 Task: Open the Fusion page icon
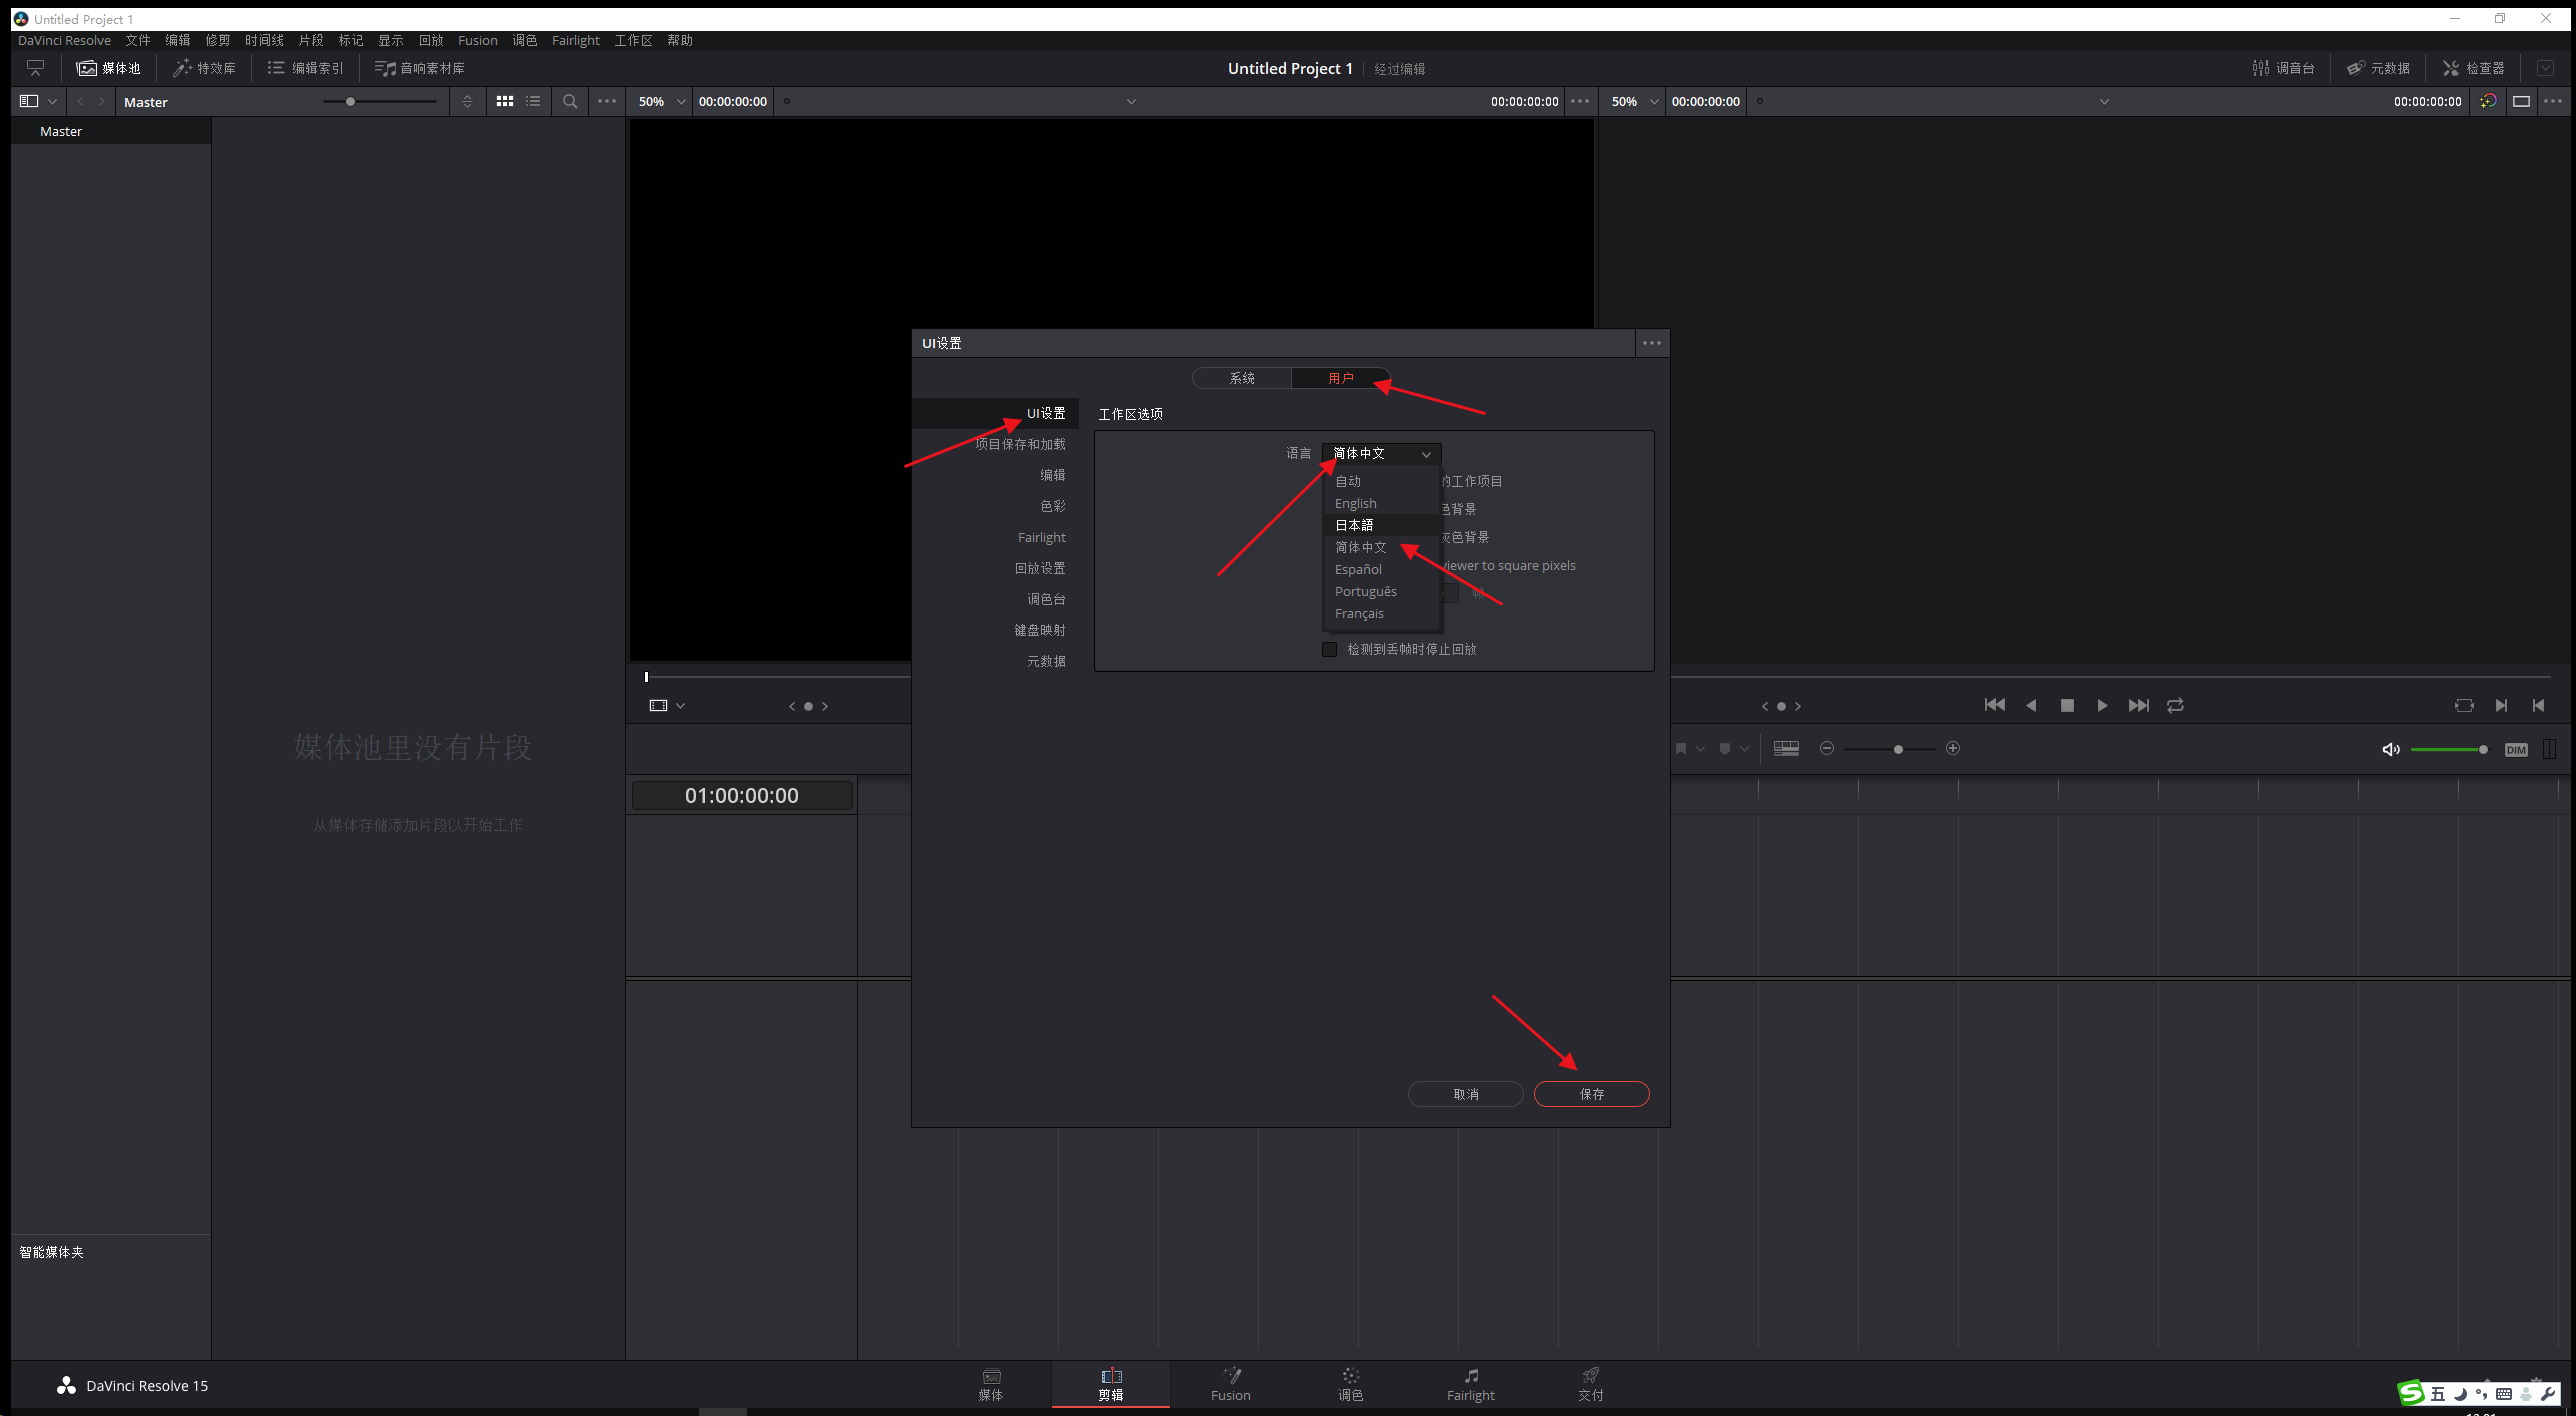tap(1230, 1384)
